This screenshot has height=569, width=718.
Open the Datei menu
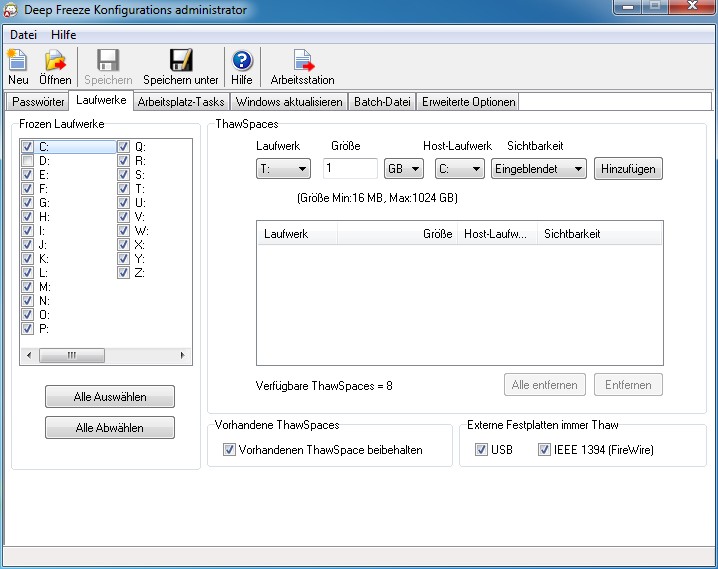[x=23, y=35]
